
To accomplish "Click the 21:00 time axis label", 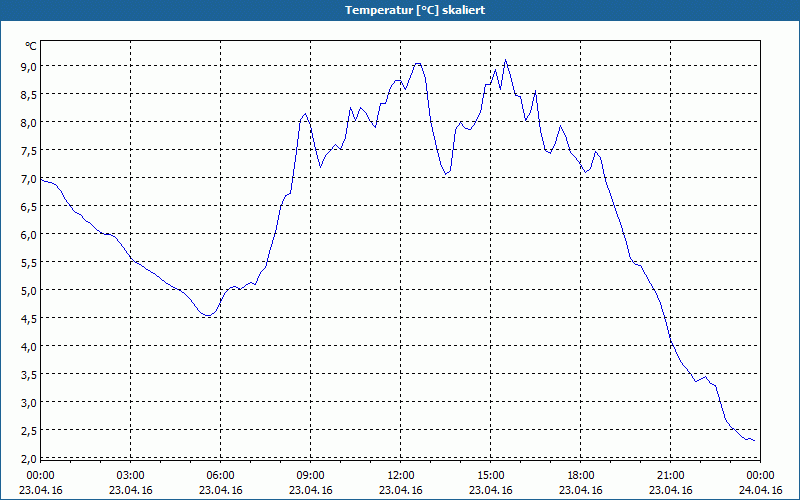I will point(670,476).
